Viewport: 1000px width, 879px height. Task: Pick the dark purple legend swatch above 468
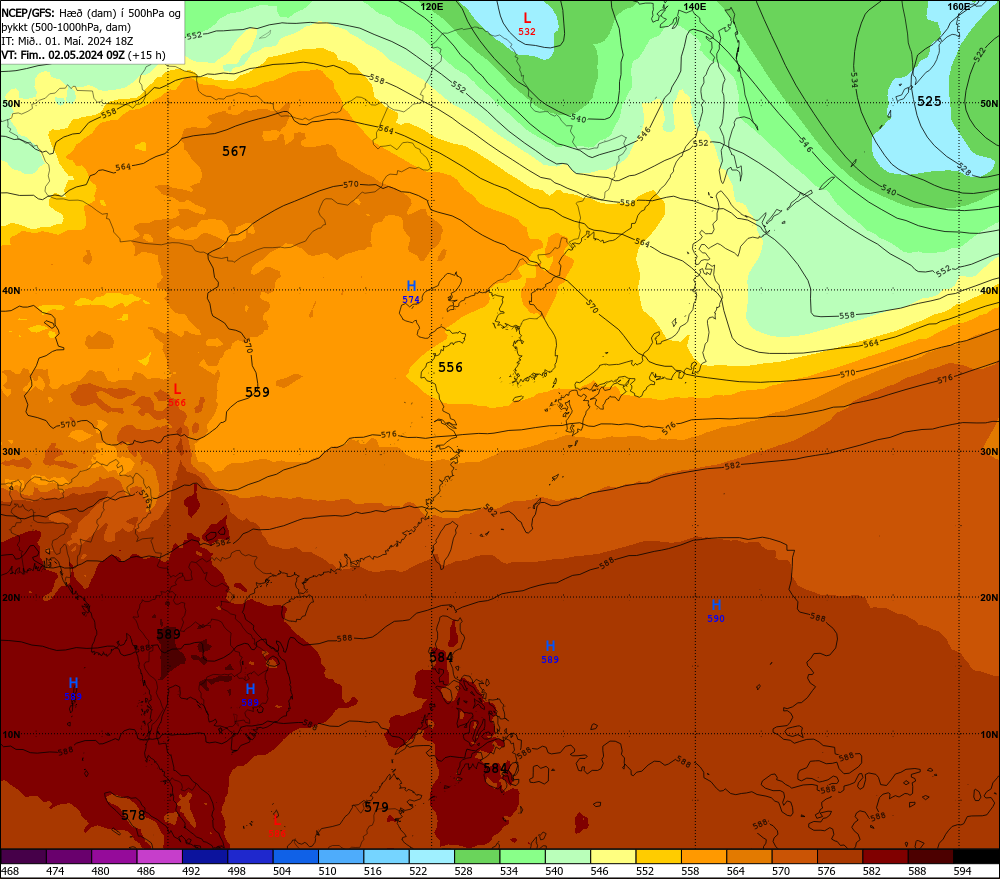pyautogui.click(x=24, y=856)
